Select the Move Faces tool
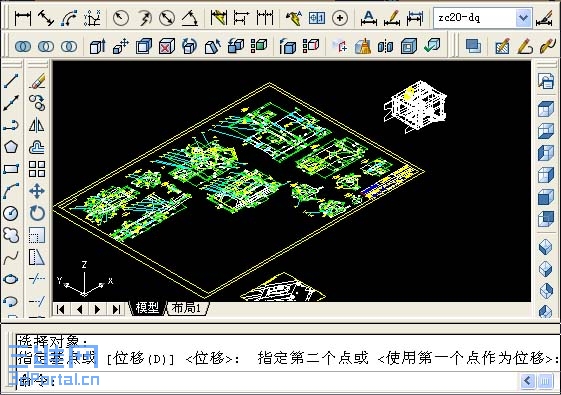The height and width of the screenshot is (395, 561). [121, 46]
